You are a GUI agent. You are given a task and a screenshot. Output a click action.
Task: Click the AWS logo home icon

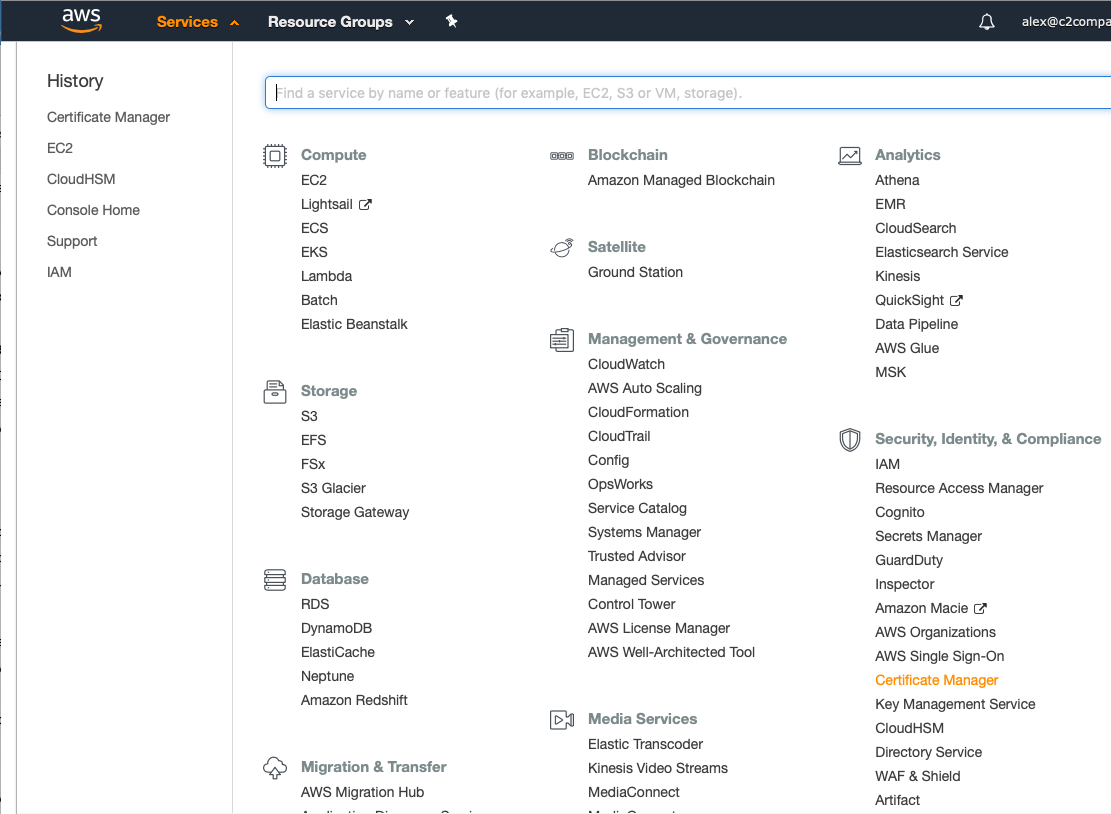click(82, 21)
